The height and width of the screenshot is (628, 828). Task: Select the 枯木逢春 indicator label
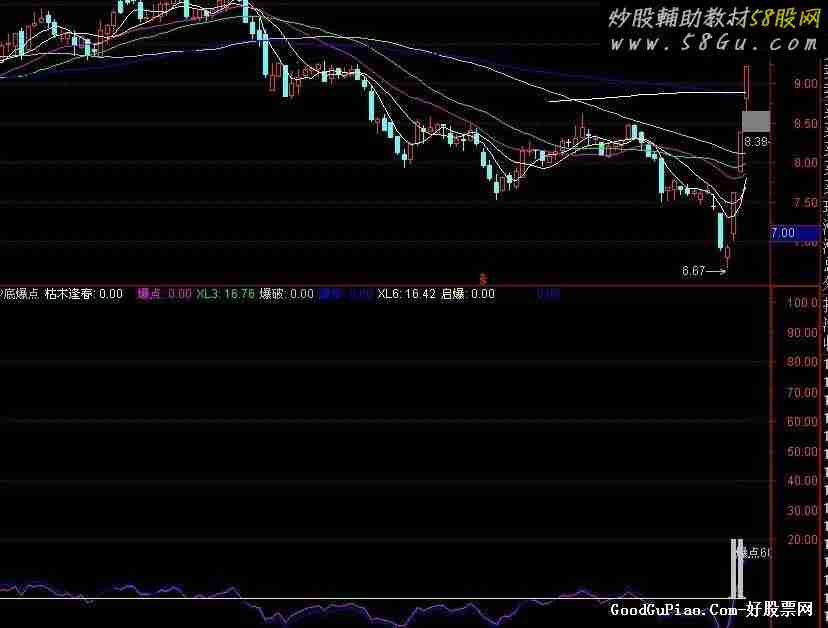(x=84, y=294)
